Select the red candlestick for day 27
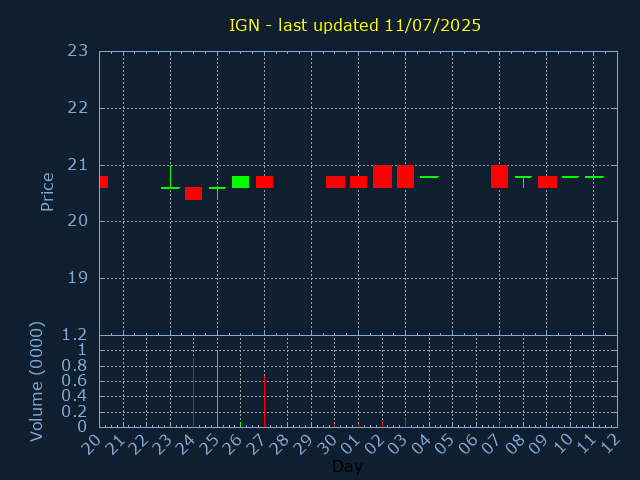The height and width of the screenshot is (480, 640). [x=264, y=182]
